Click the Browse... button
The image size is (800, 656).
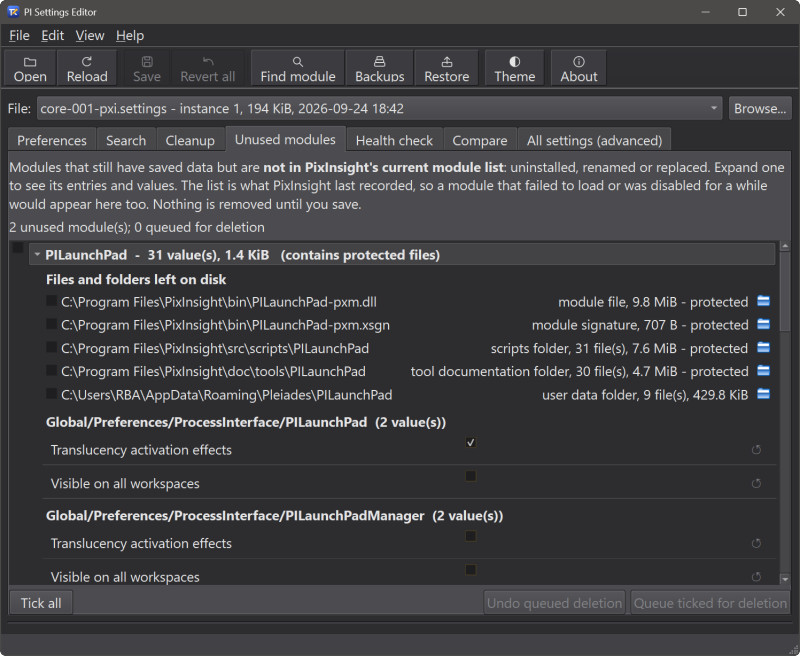point(760,108)
